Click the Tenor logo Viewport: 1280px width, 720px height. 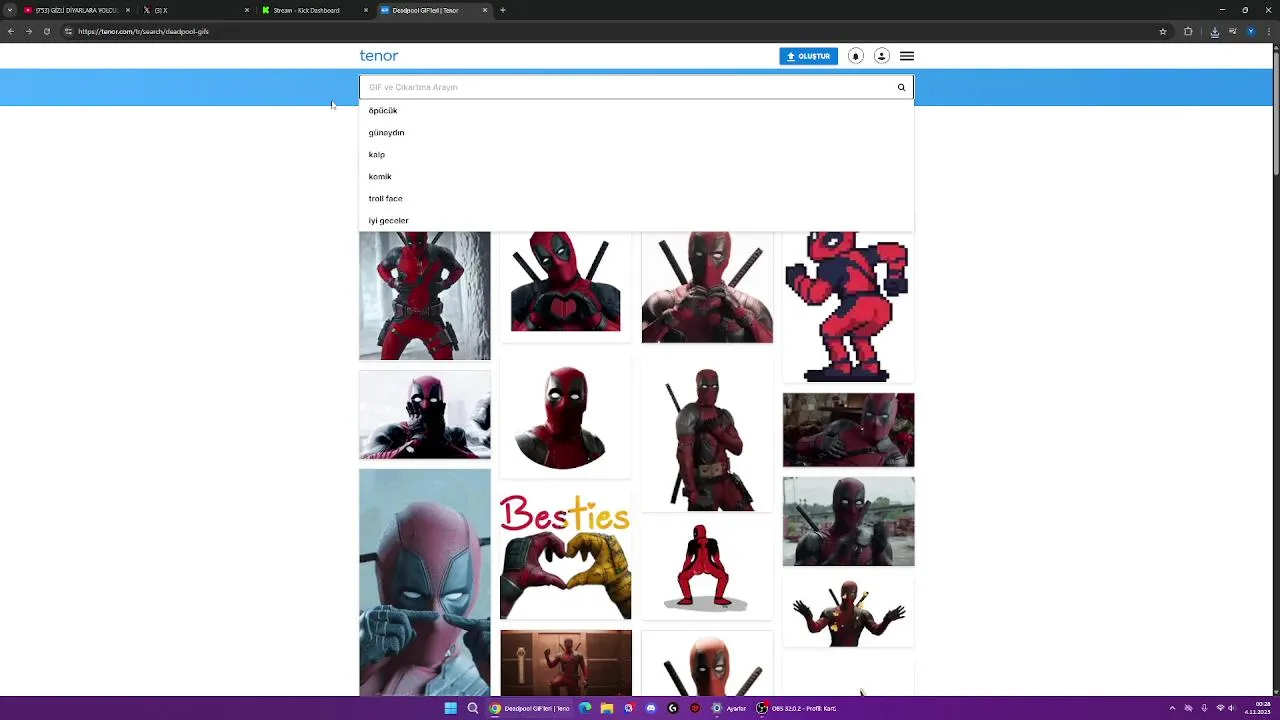coord(379,56)
